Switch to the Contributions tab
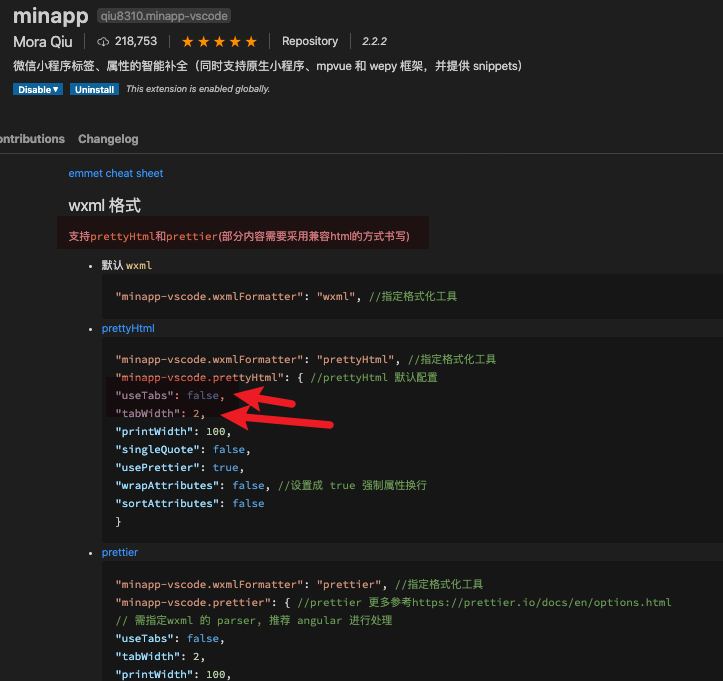 click(x=32, y=139)
